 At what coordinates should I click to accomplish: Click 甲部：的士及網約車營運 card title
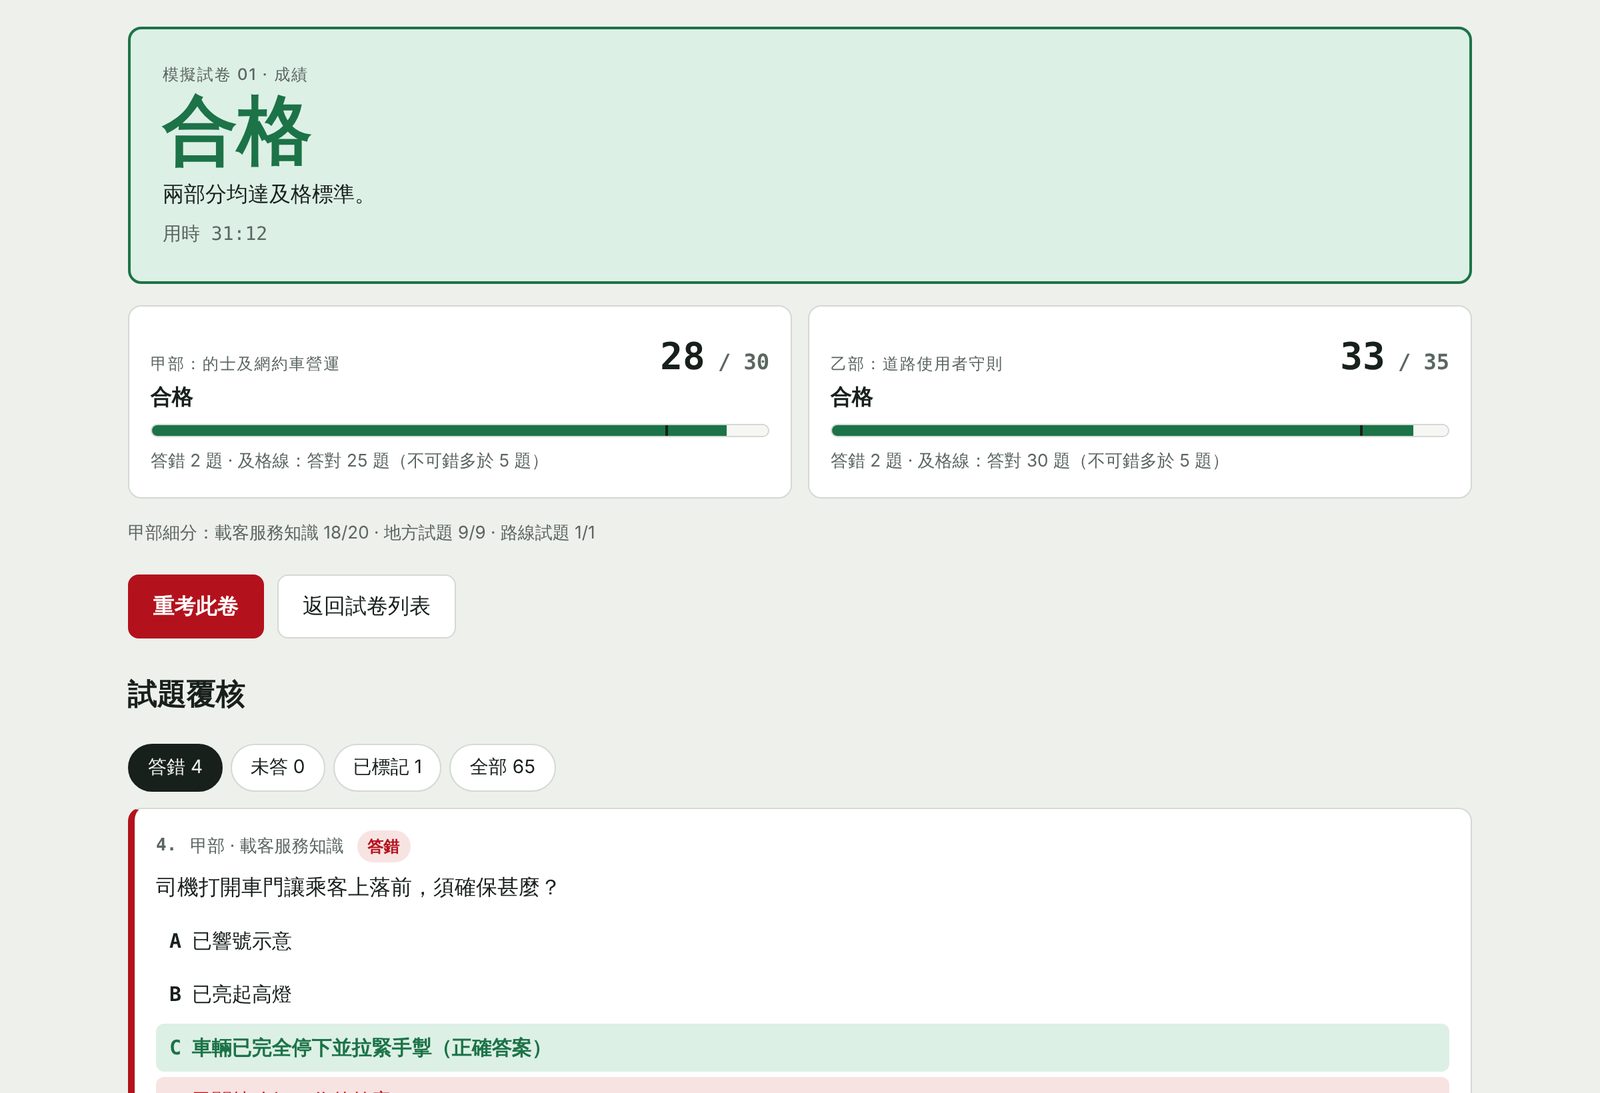pyautogui.click(x=245, y=364)
